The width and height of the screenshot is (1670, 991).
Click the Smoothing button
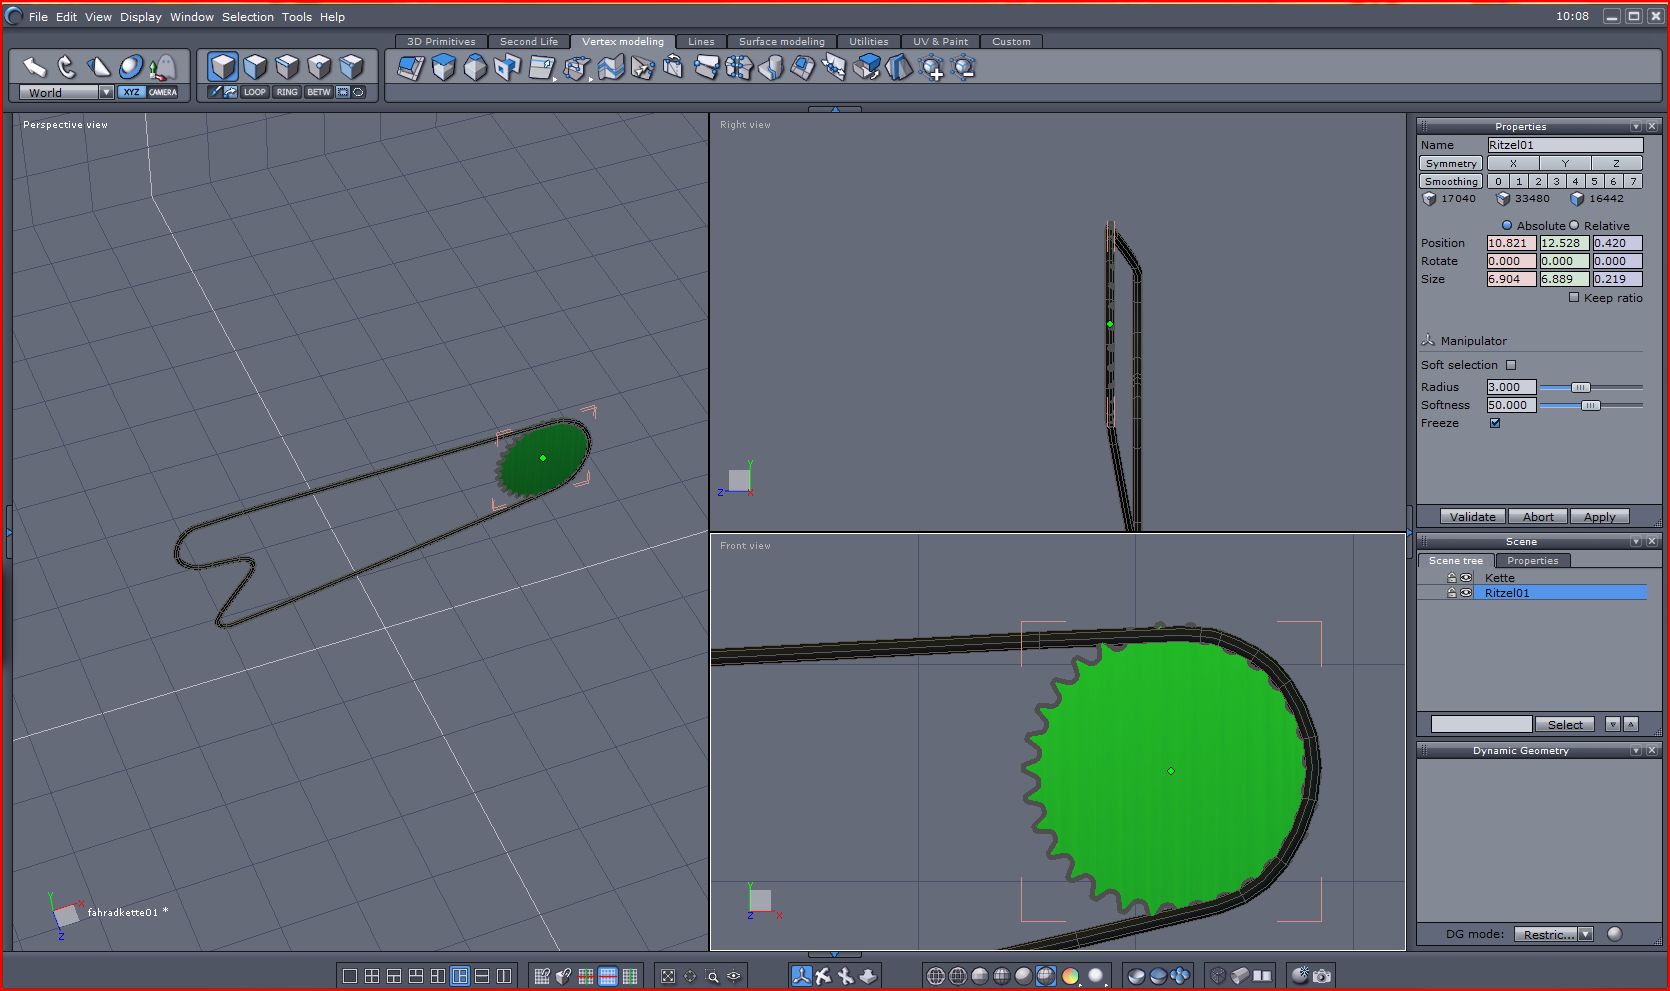1451,181
